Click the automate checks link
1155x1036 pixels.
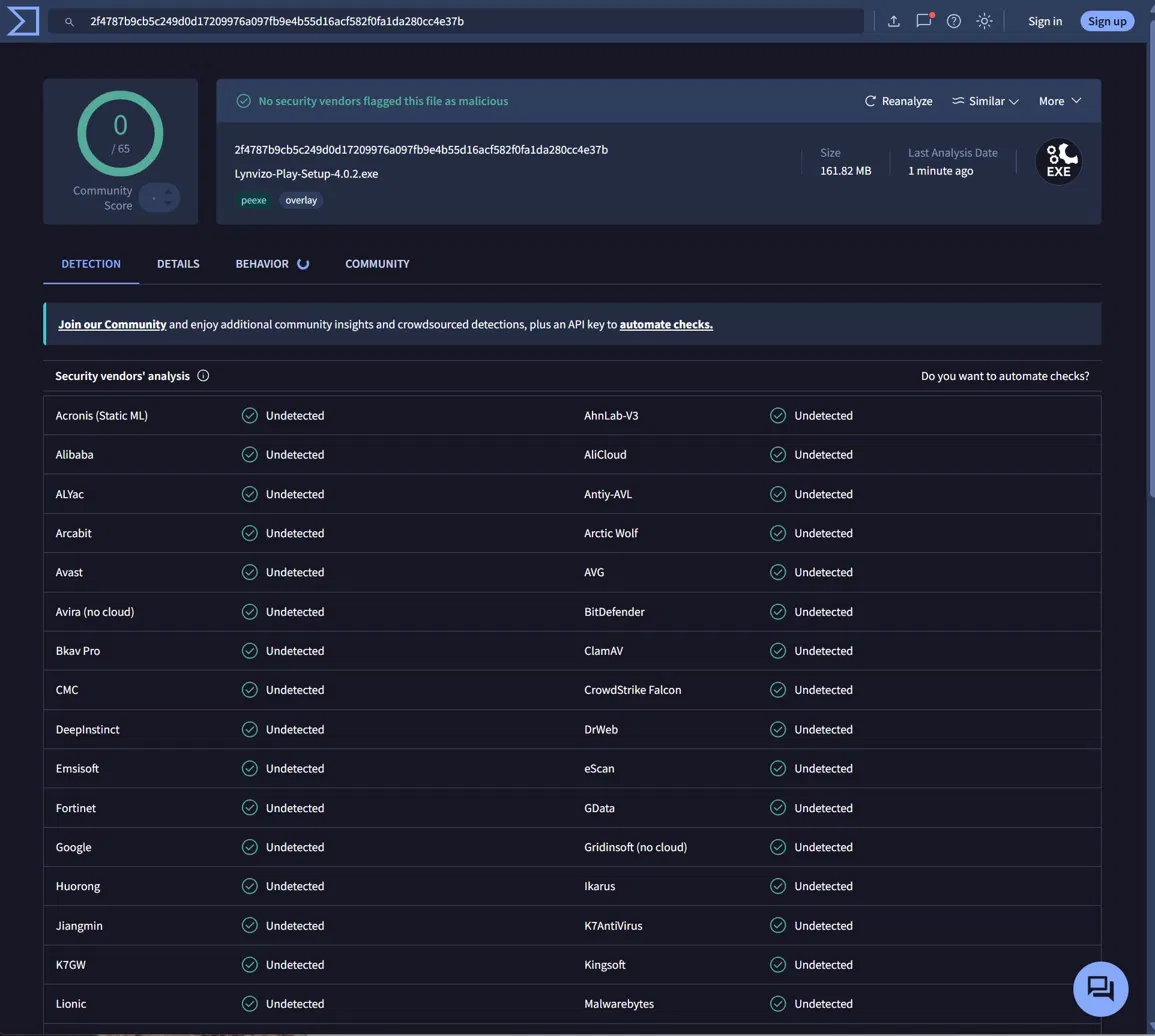click(666, 324)
